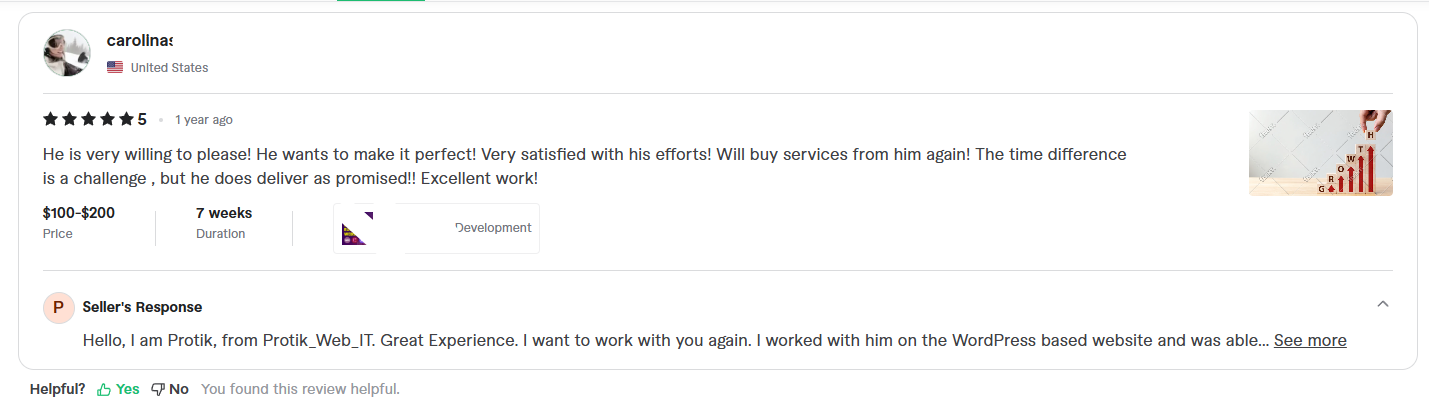Click the "1 year ago" timestamp
Image resolution: width=1429 pixels, height=411 pixels.
[204, 120]
